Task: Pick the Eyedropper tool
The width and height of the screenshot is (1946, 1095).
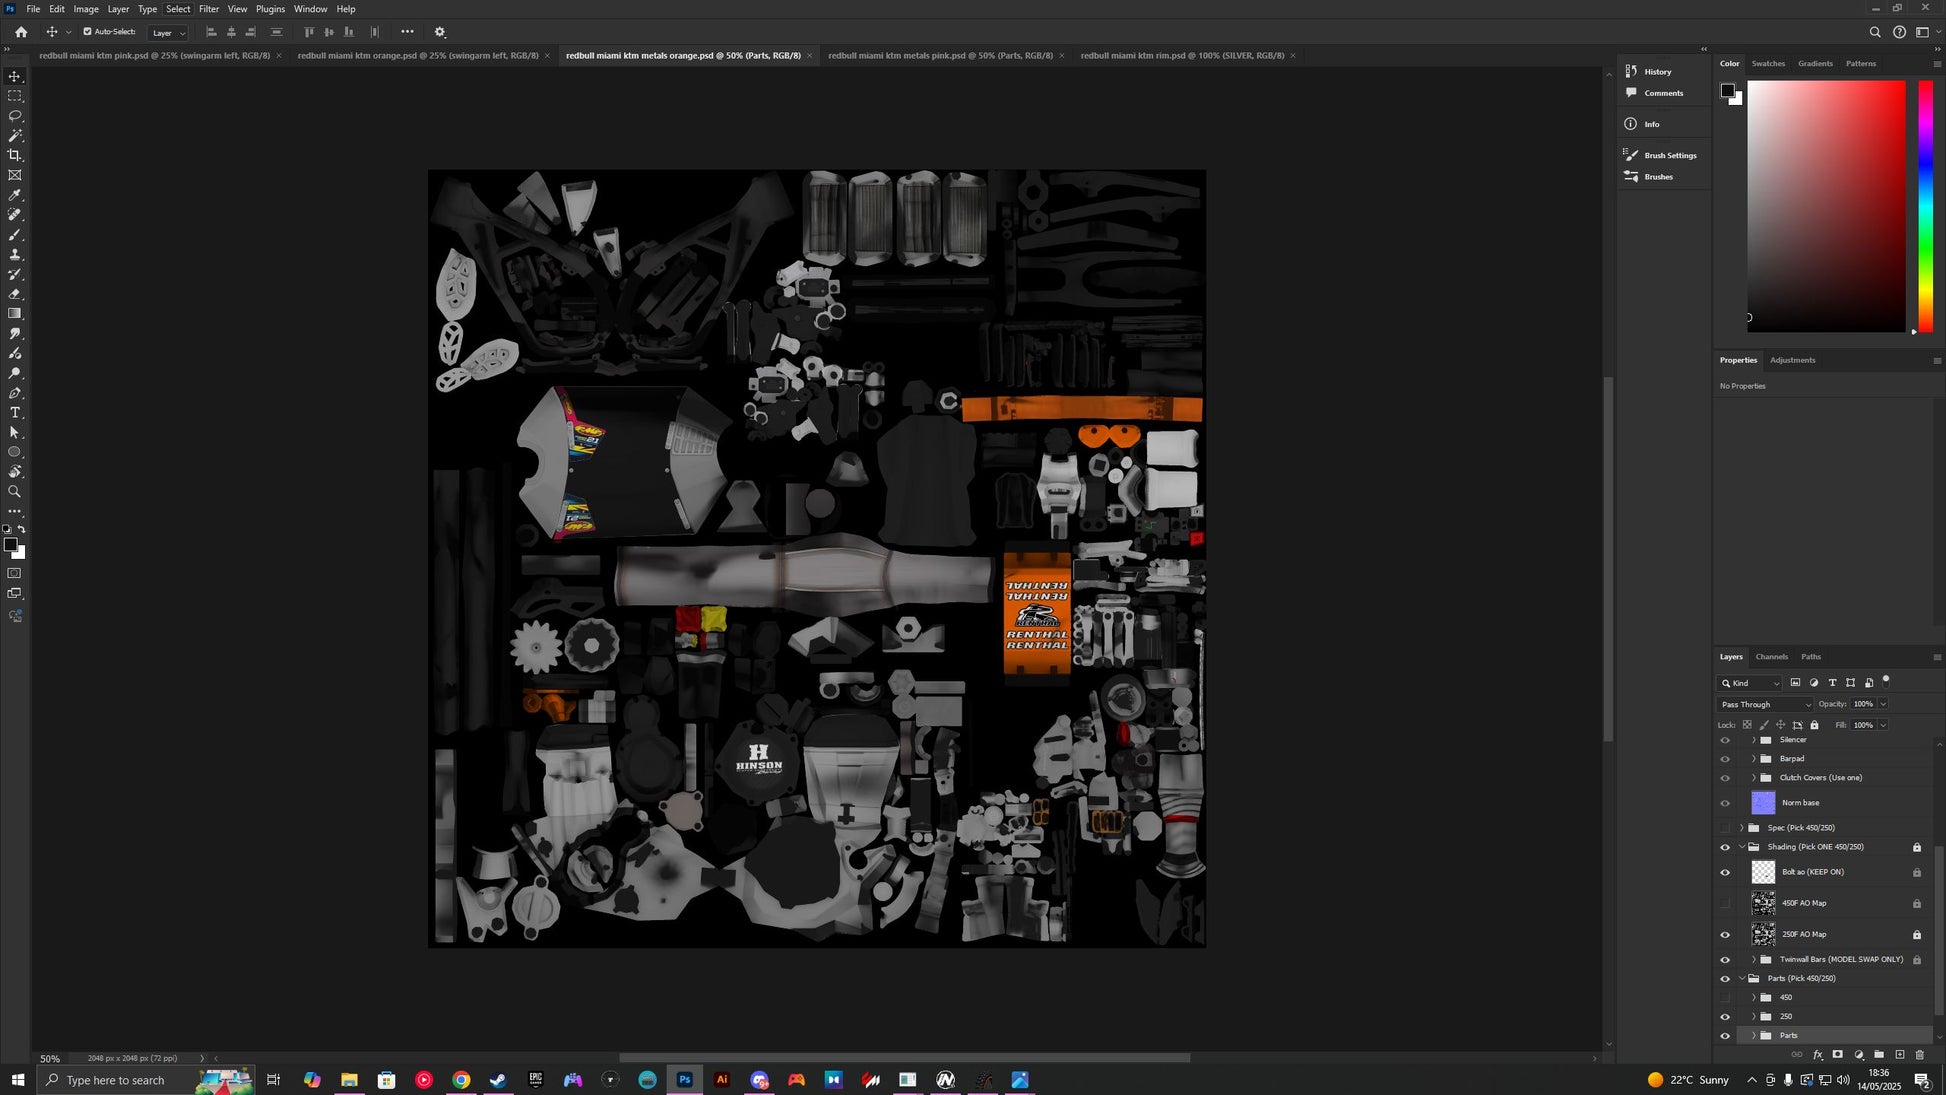Action: pyautogui.click(x=15, y=195)
